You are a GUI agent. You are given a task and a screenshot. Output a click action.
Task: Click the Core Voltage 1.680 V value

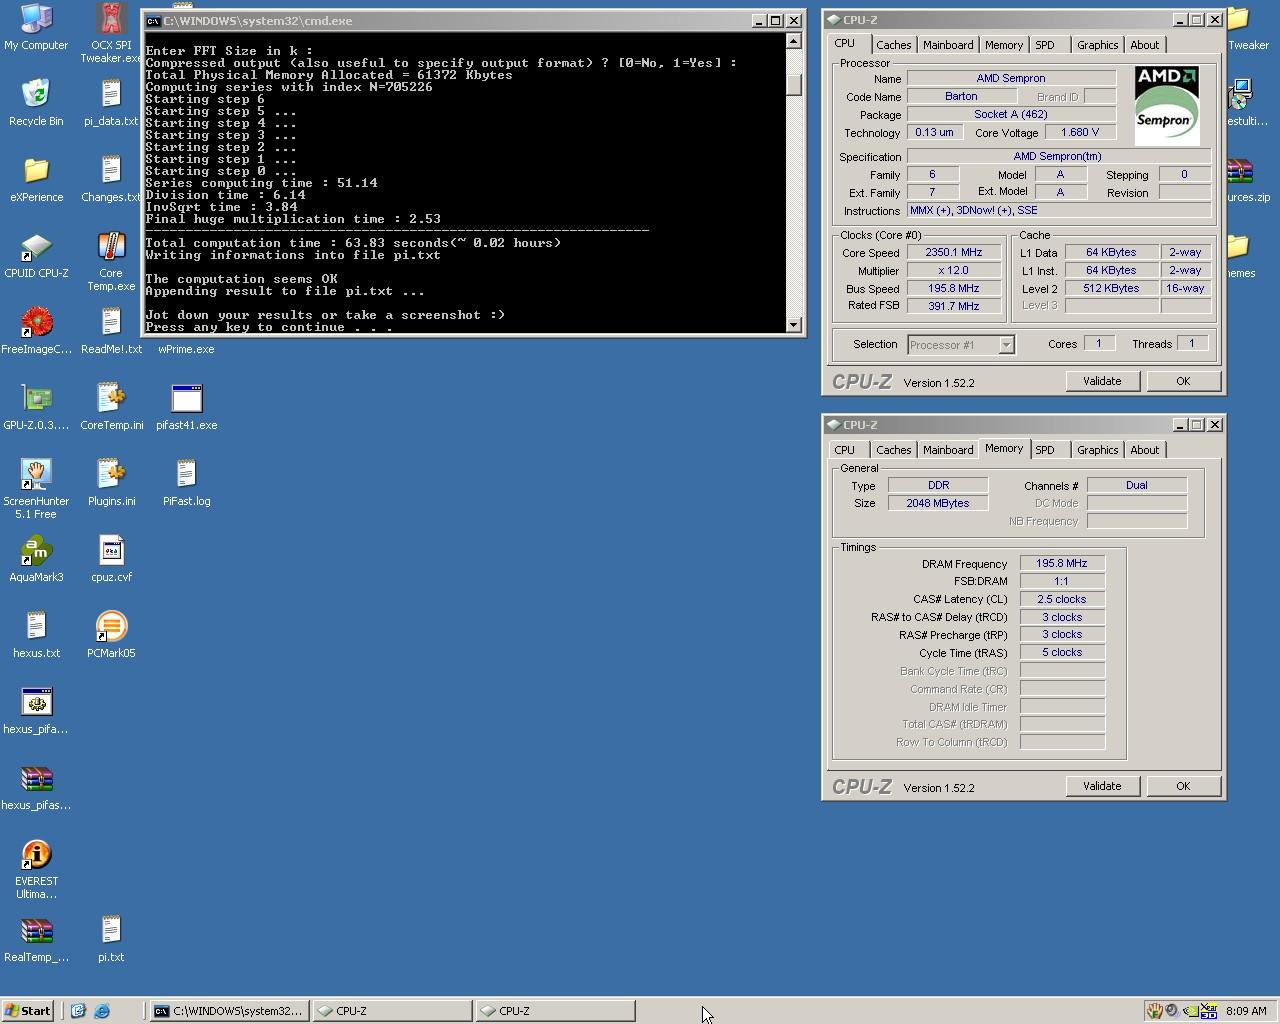click(1080, 132)
